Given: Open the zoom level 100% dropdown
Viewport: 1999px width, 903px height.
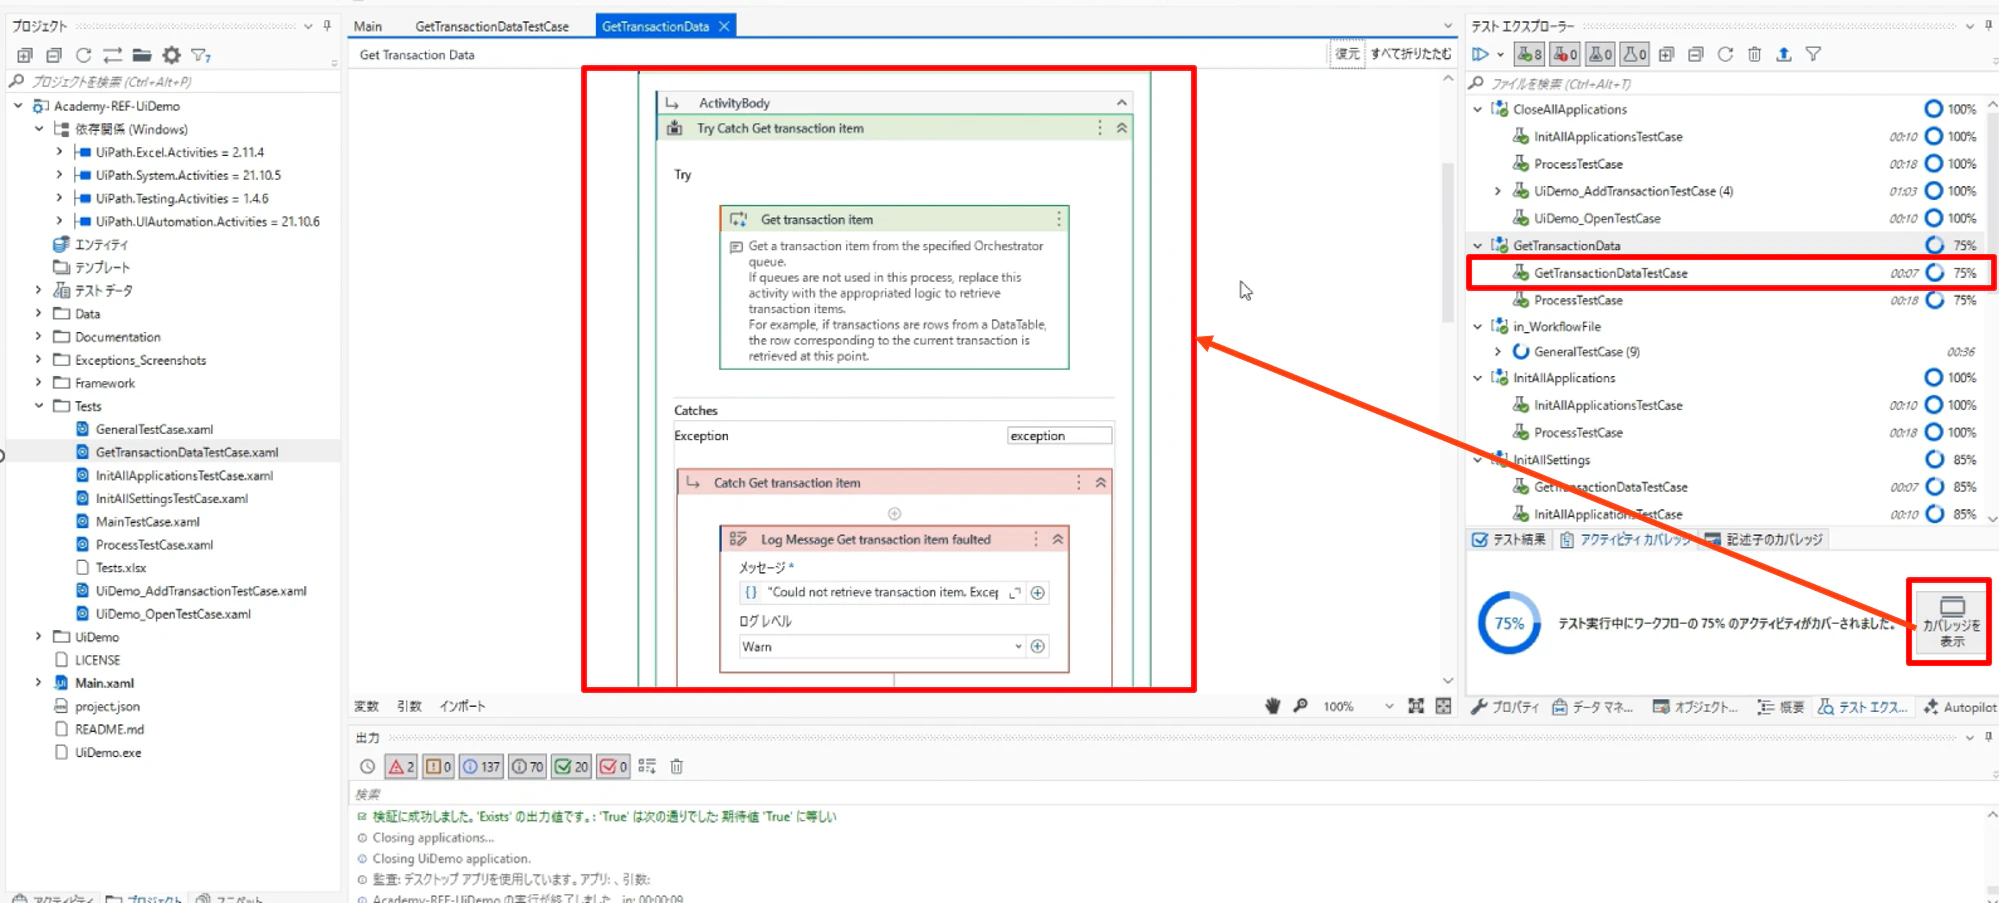Looking at the screenshot, I should [x=1389, y=706].
